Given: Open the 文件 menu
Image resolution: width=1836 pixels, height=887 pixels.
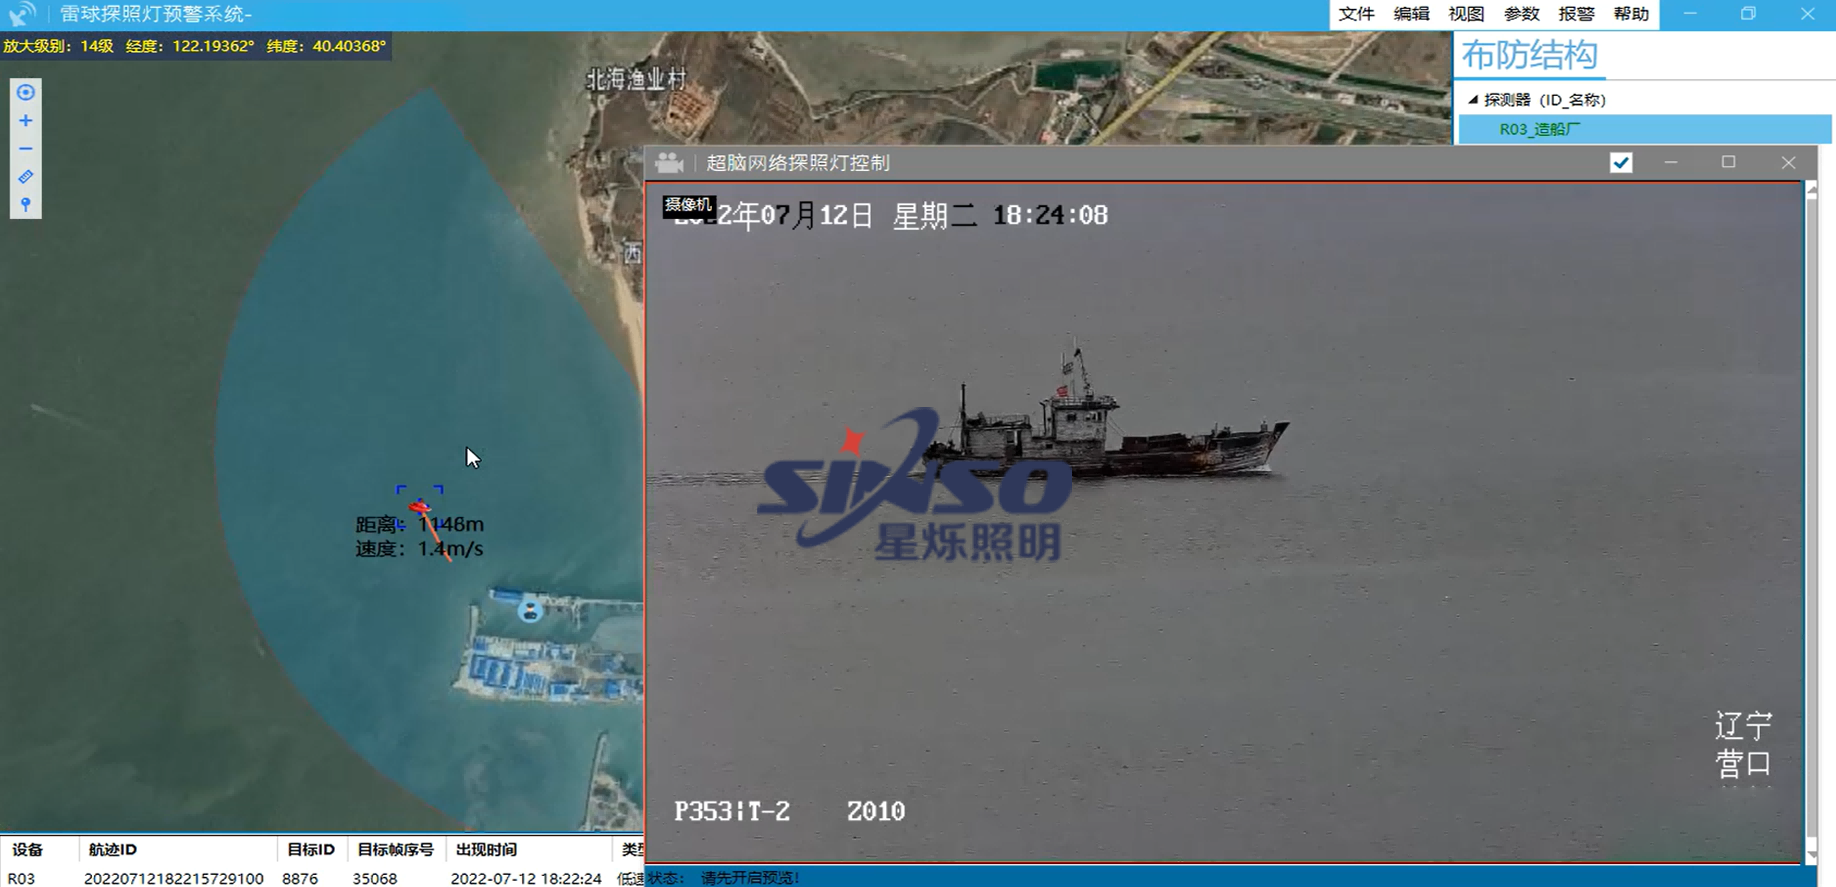Looking at the screenshot, I should (x=1356, y=14).
